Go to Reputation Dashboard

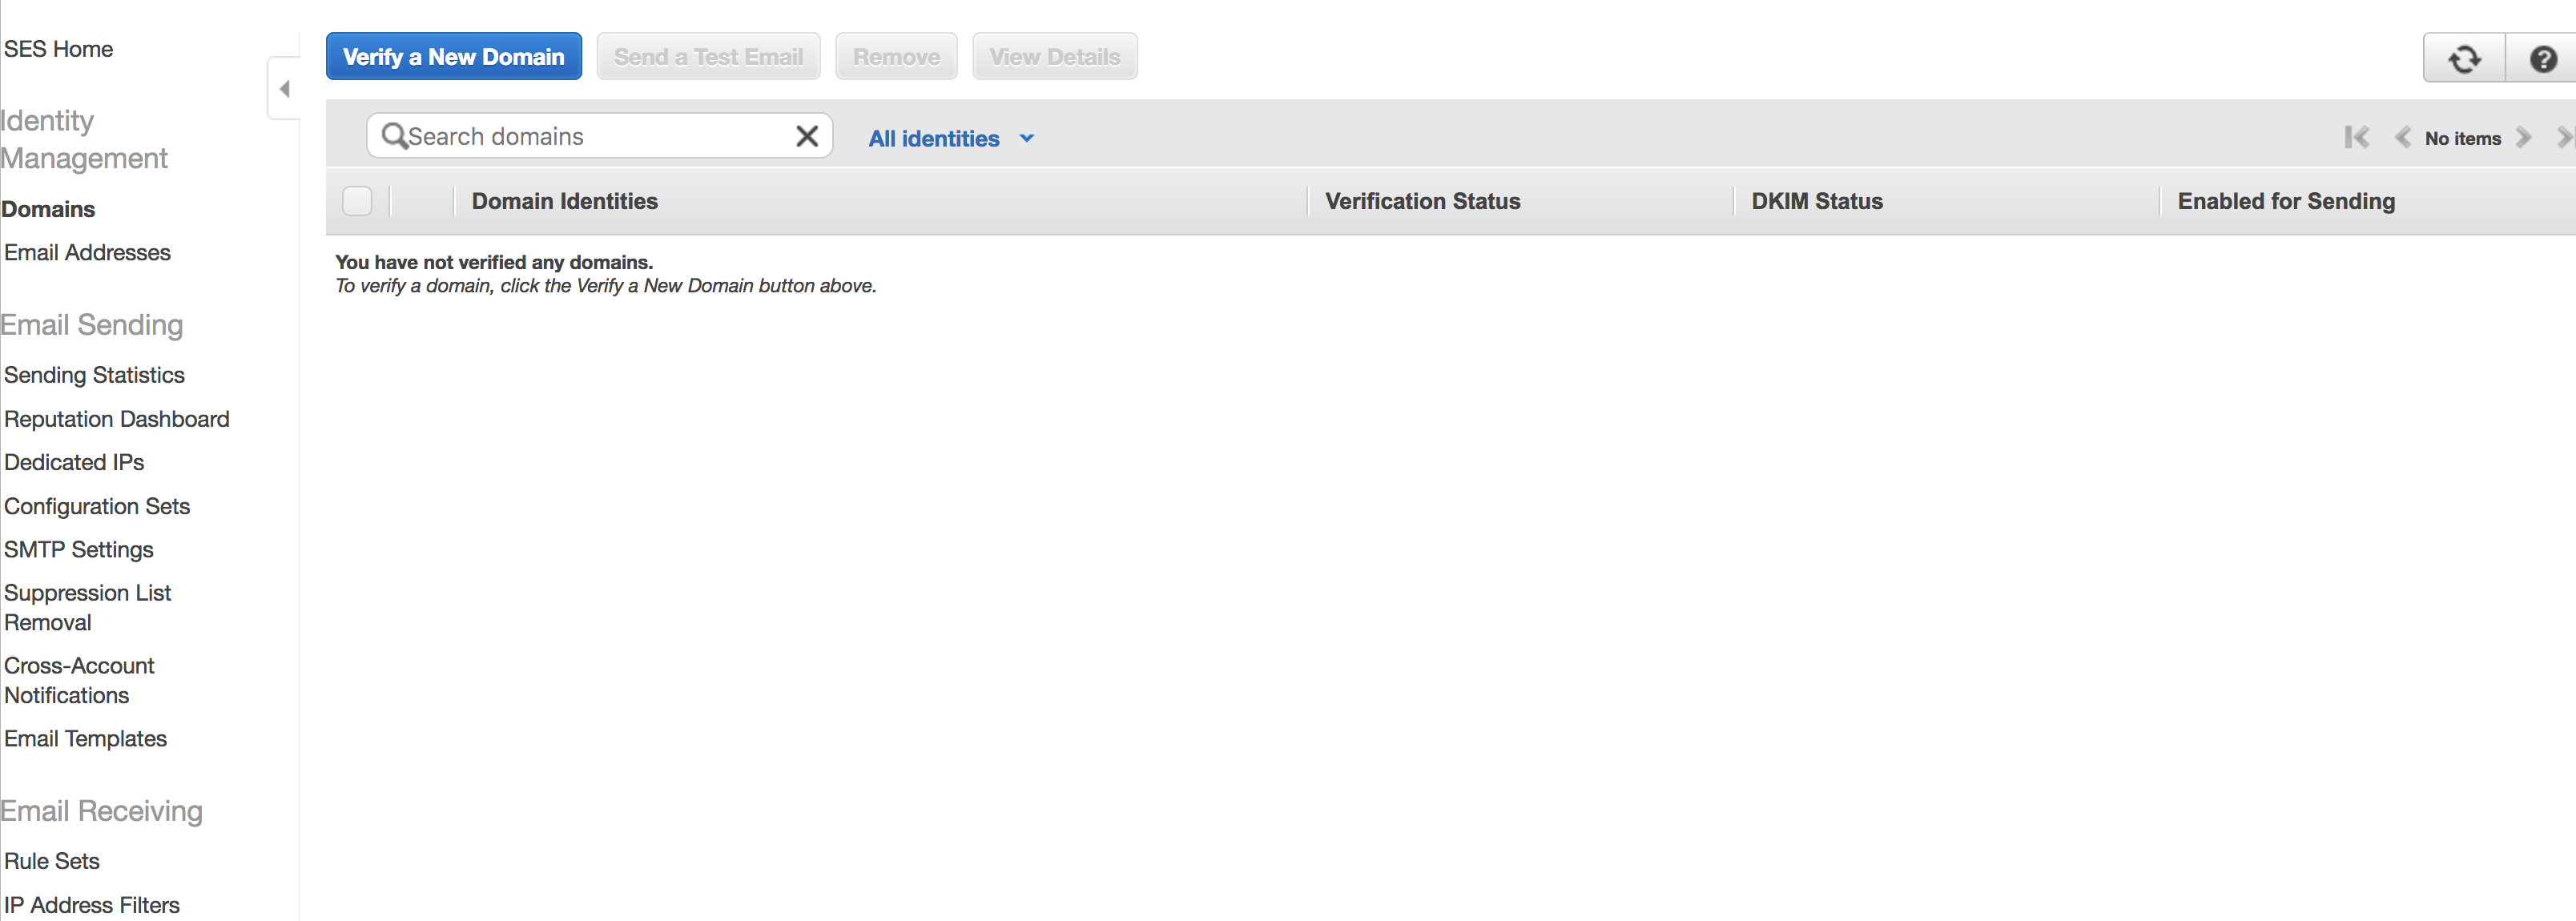tap(116, 419)
